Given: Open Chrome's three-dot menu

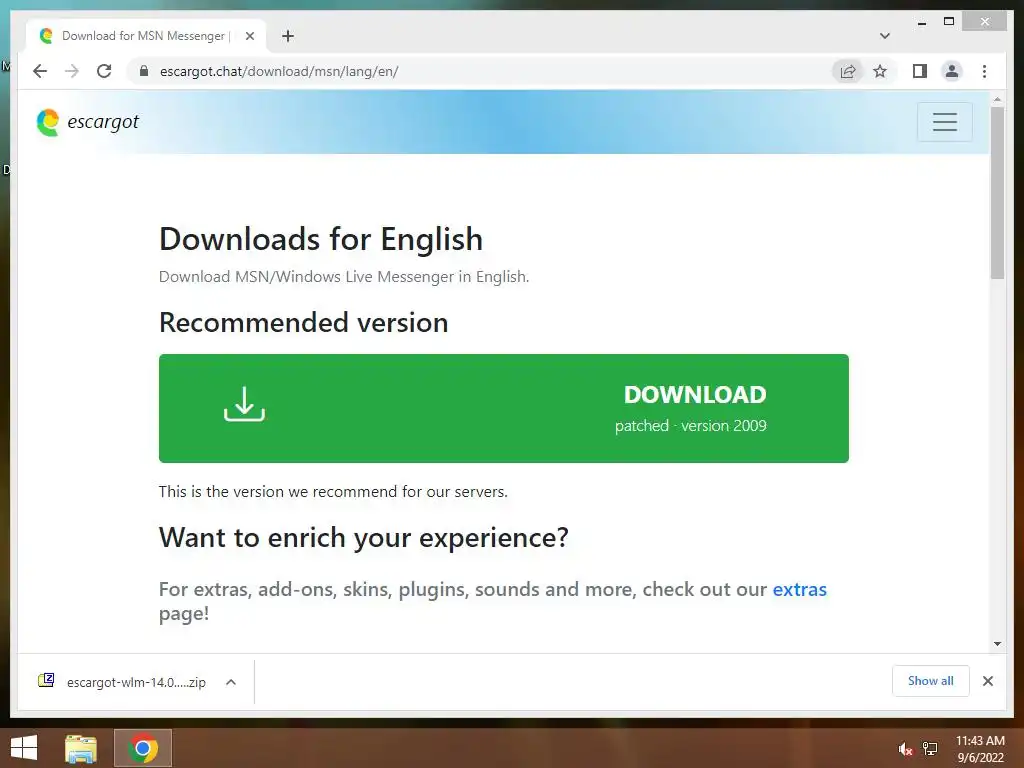Looking at the screenshot, I should pos(984,71).
